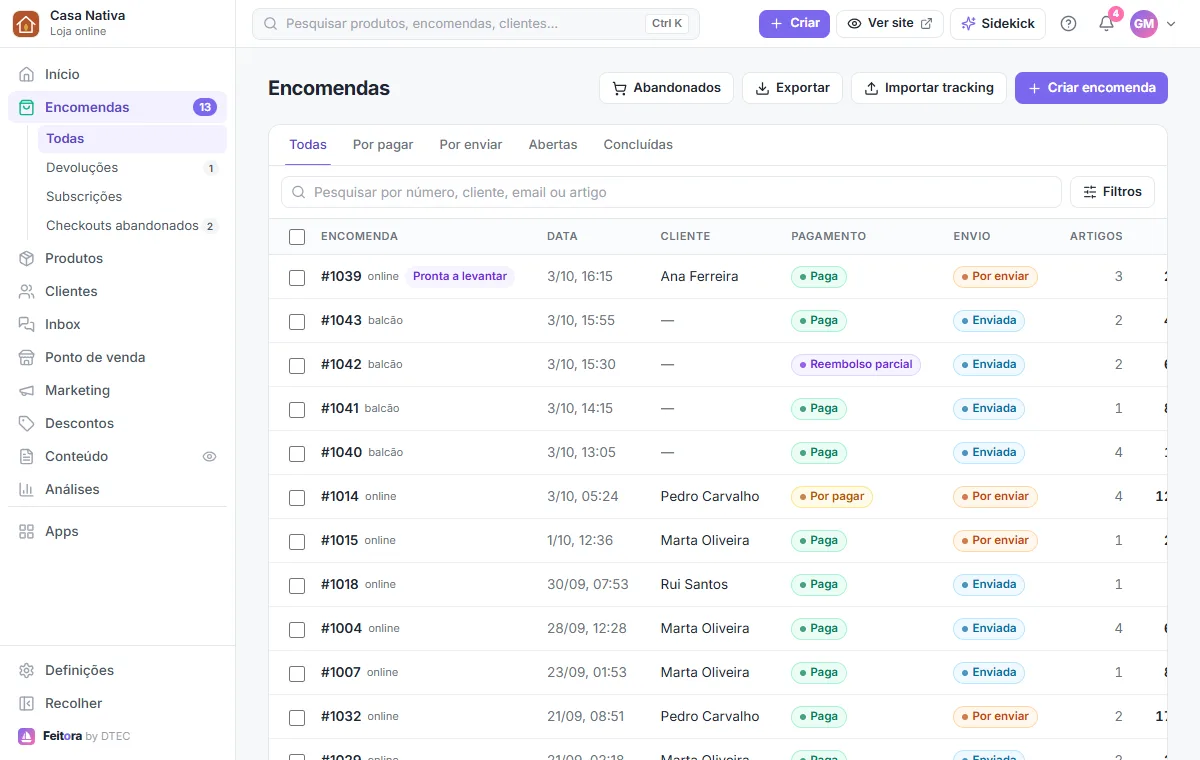1200x760 pixels.
Task: Click the global search field at the top
Action: click(x=476, y=24)
